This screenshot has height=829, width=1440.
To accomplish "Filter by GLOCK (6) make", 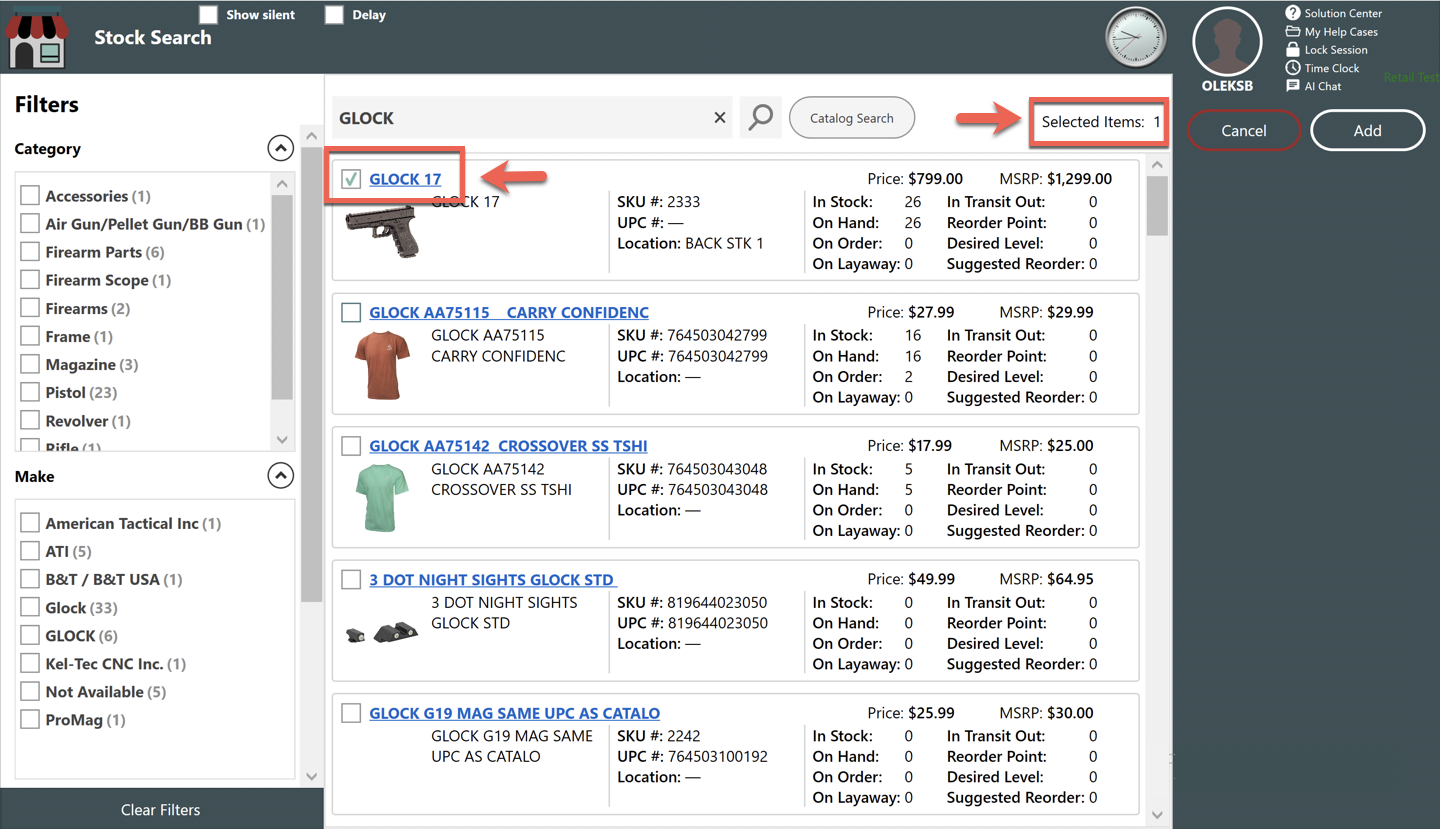I will point(30,635).
